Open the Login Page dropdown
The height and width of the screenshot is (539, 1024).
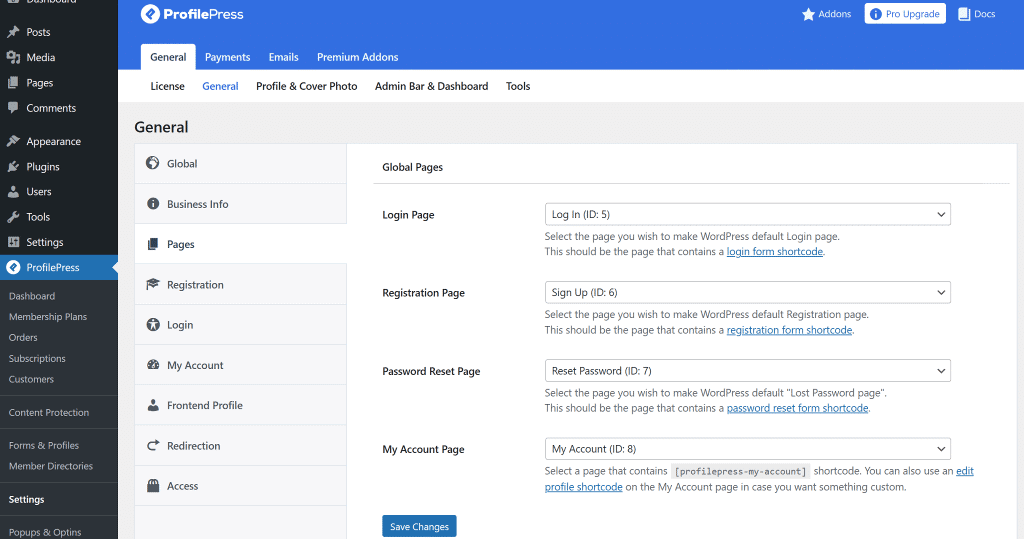pos(747,214)
